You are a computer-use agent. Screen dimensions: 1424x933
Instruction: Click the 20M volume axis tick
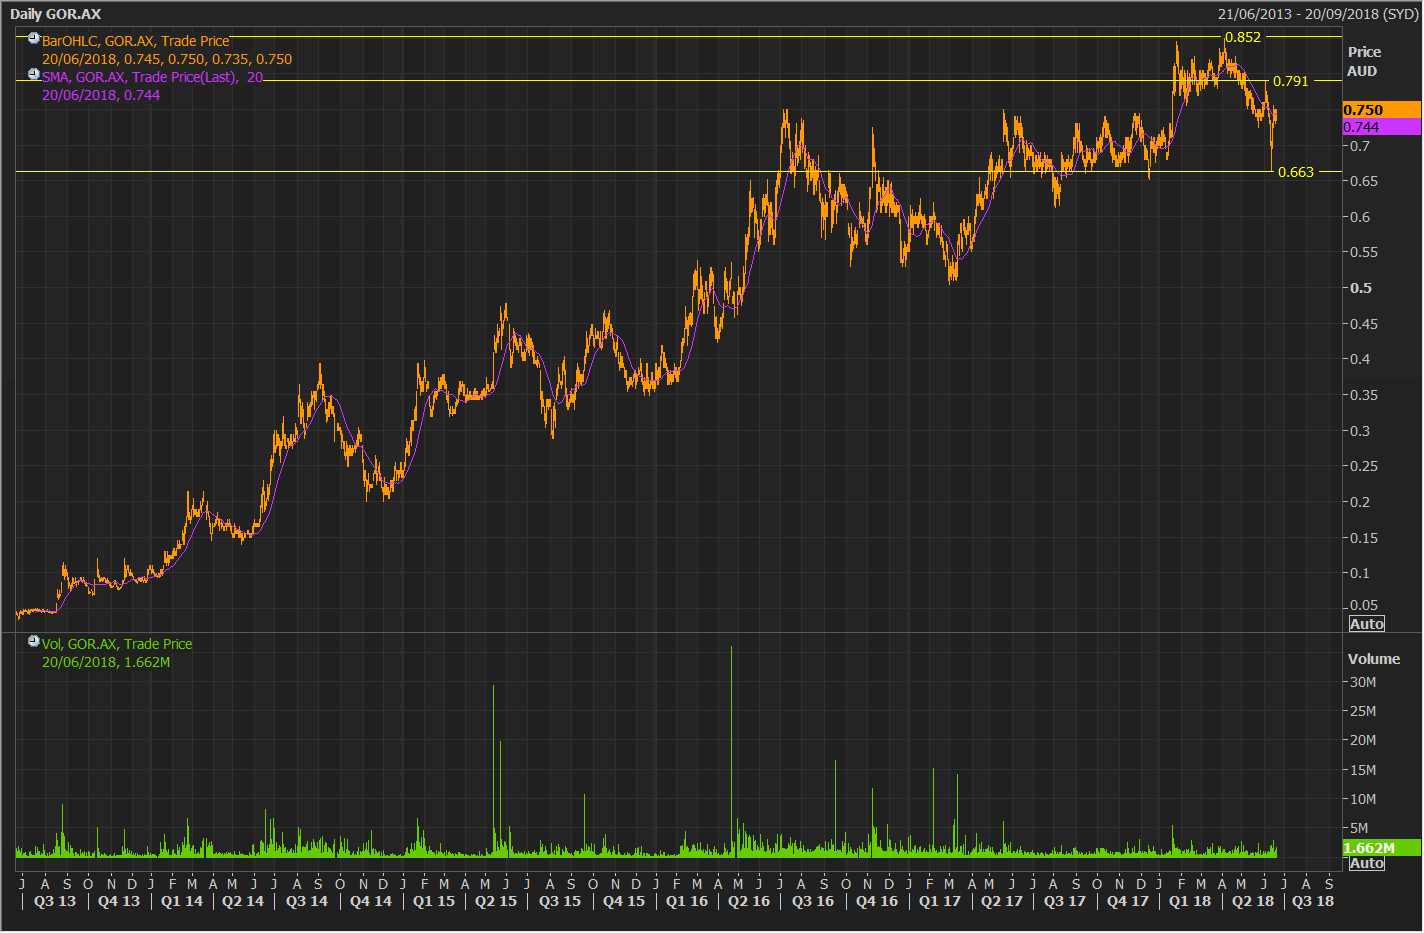1363,740
